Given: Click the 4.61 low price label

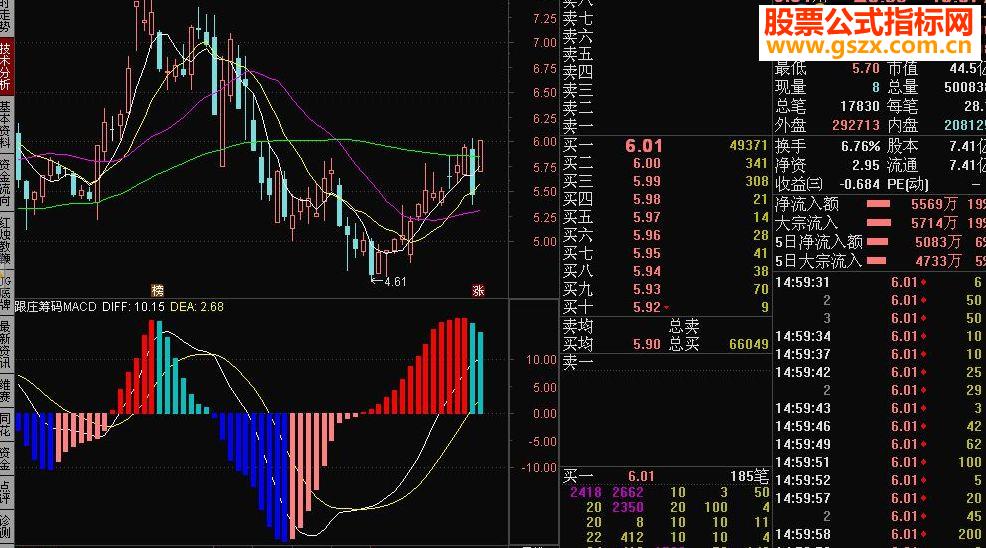Looking at the screenshot, I should (395, 281).
